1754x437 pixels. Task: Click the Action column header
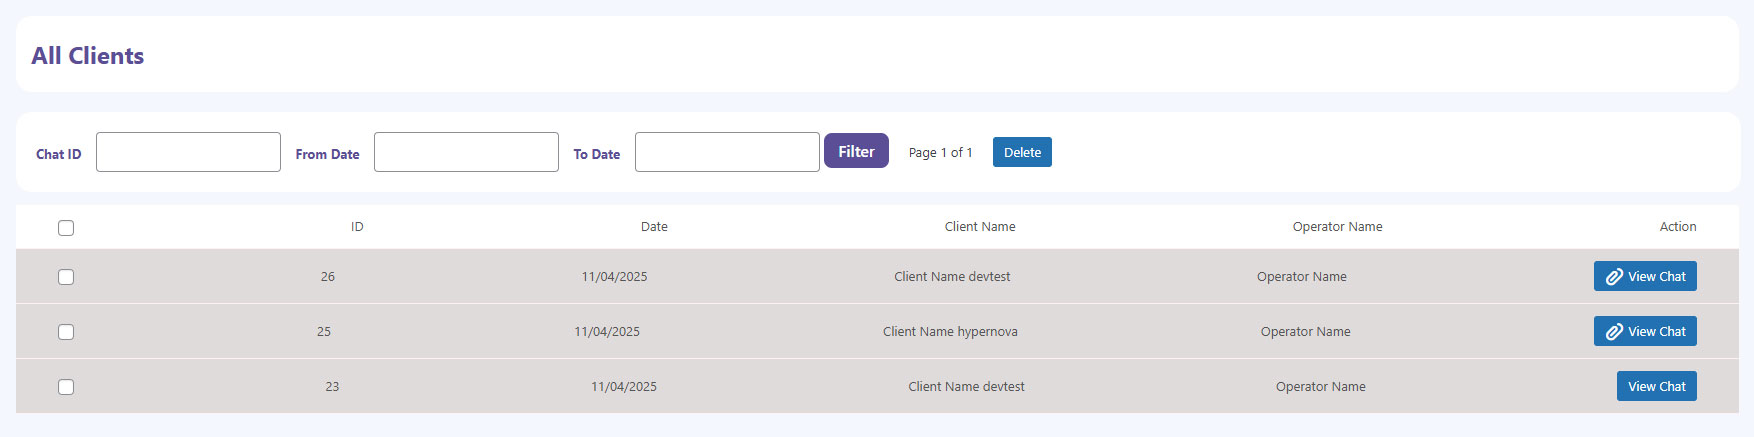[1677, 227]
